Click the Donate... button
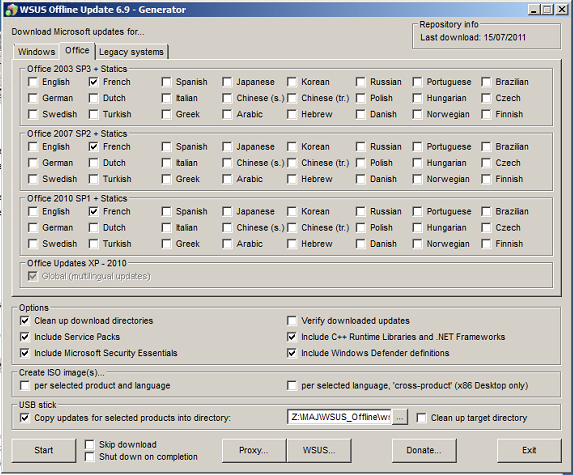The height and width of the screenshot is (475, 573). point(424,450)
